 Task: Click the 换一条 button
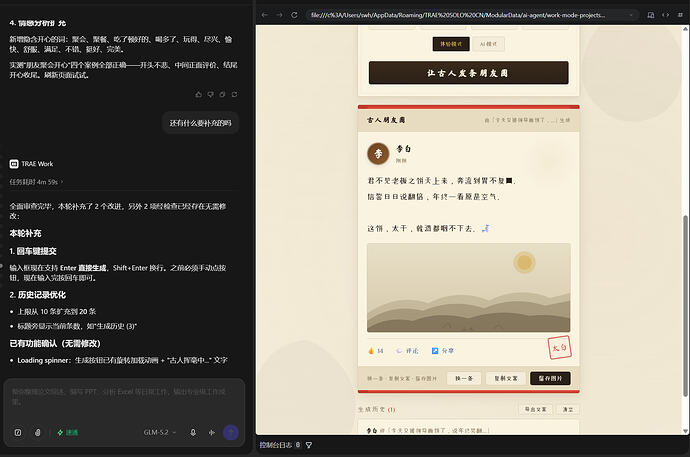[464, 378]
